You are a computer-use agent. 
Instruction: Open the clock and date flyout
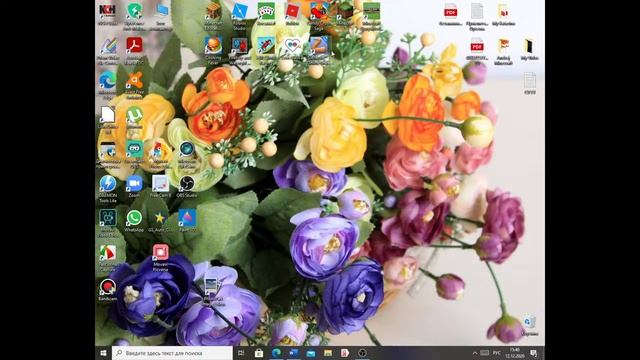coord(515,353)
